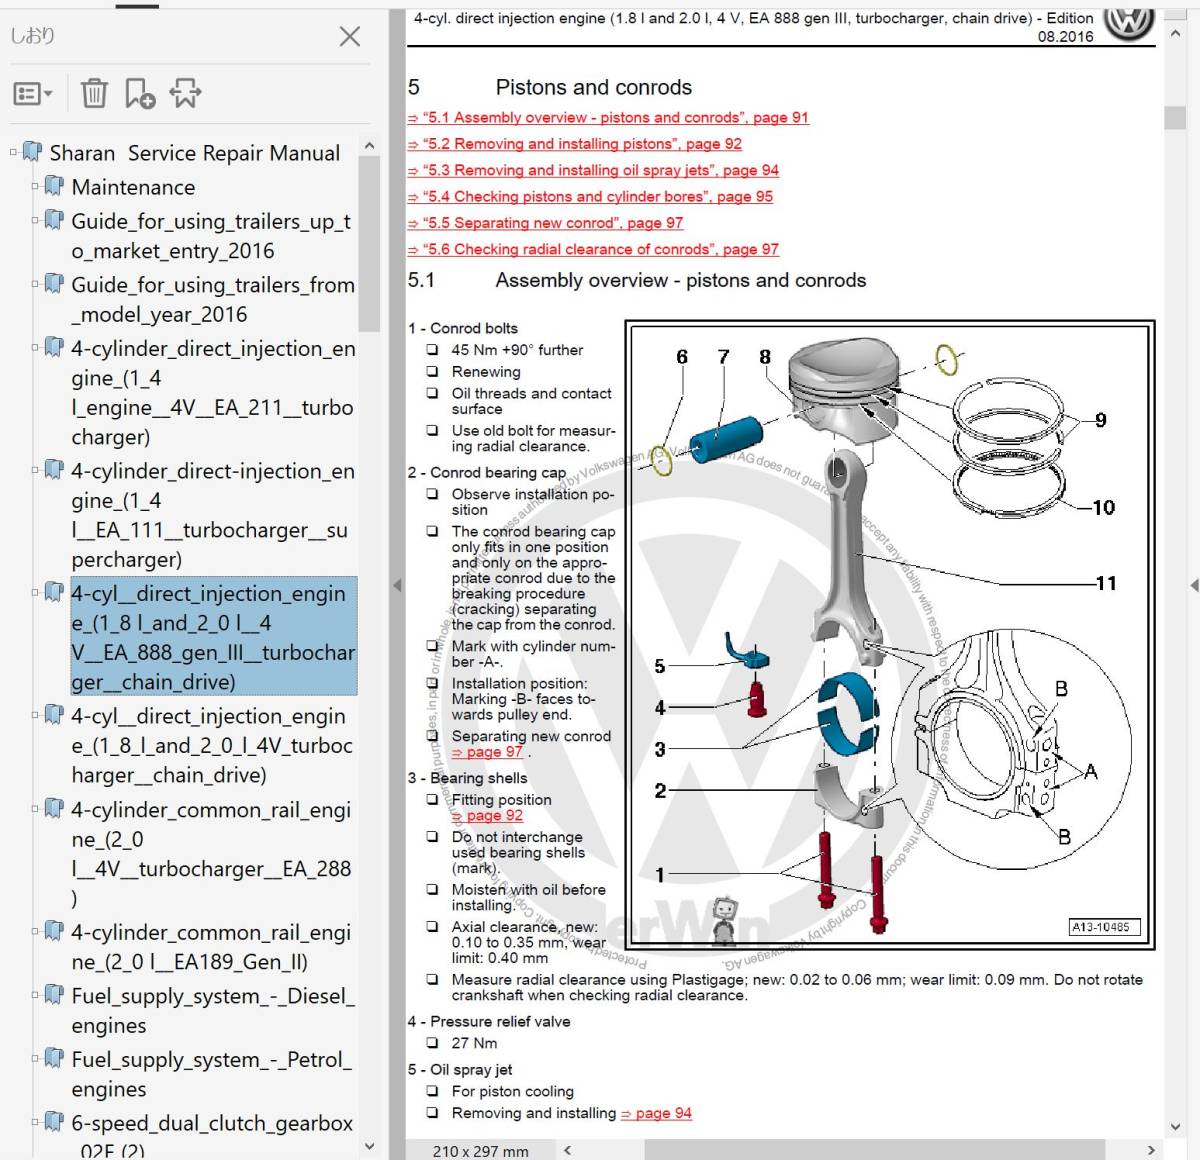
Task: Open Fuel_supply_system_-_Petrol_engines bookmark
Action: tap(211, 1074)
